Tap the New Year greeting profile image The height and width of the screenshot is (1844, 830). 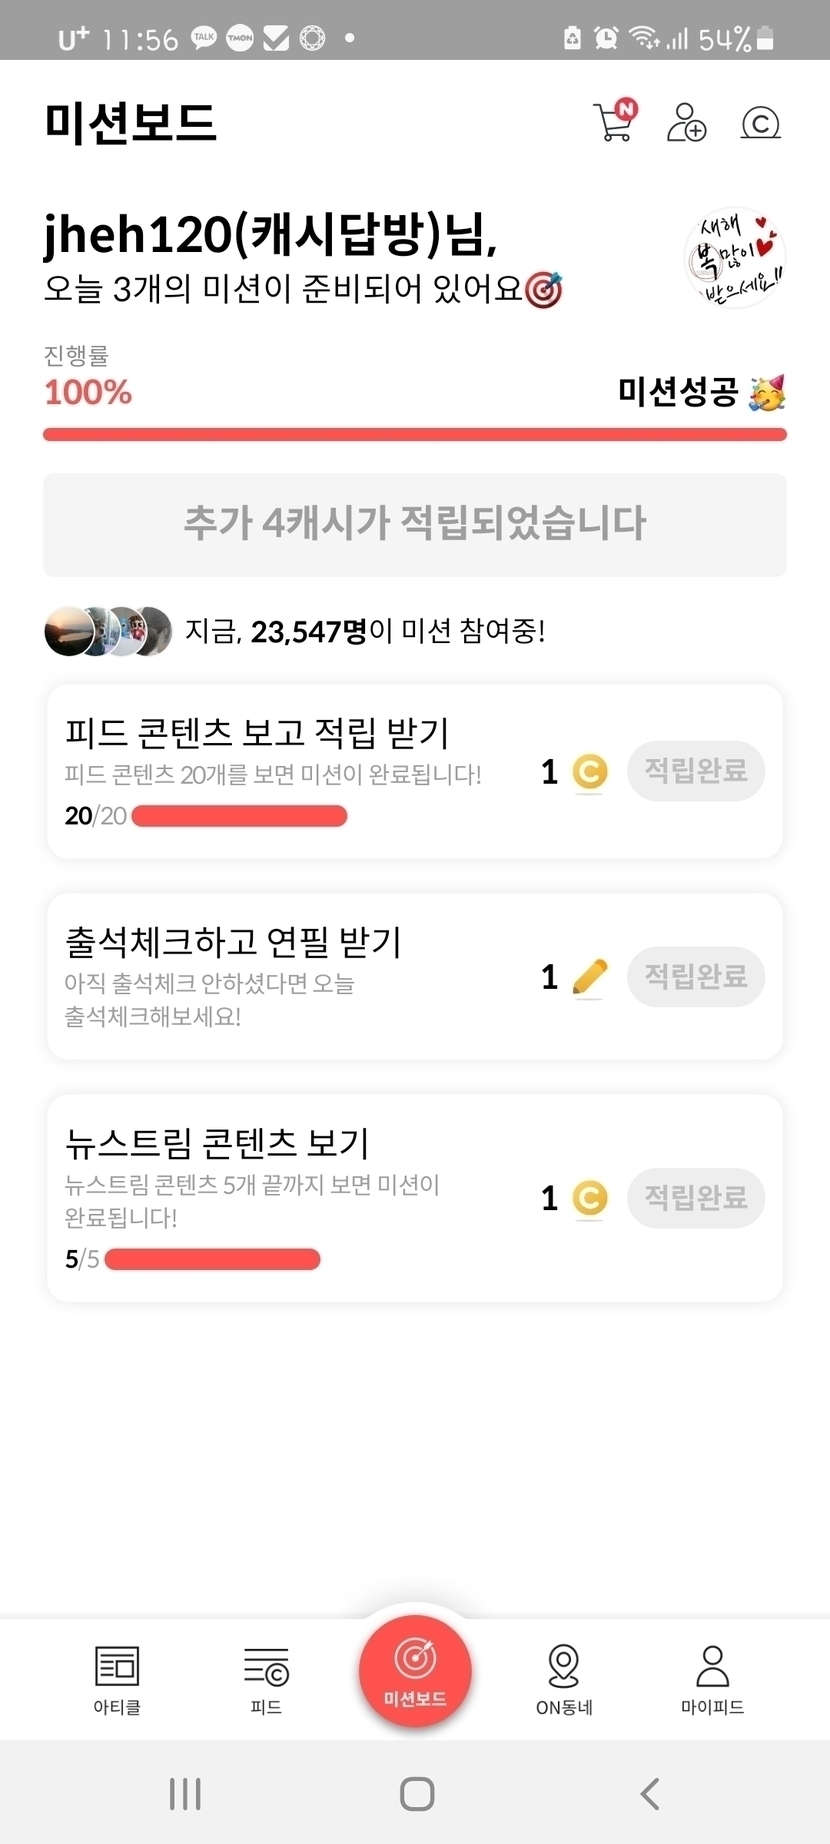pyautogui.click(x=735, y=259)
